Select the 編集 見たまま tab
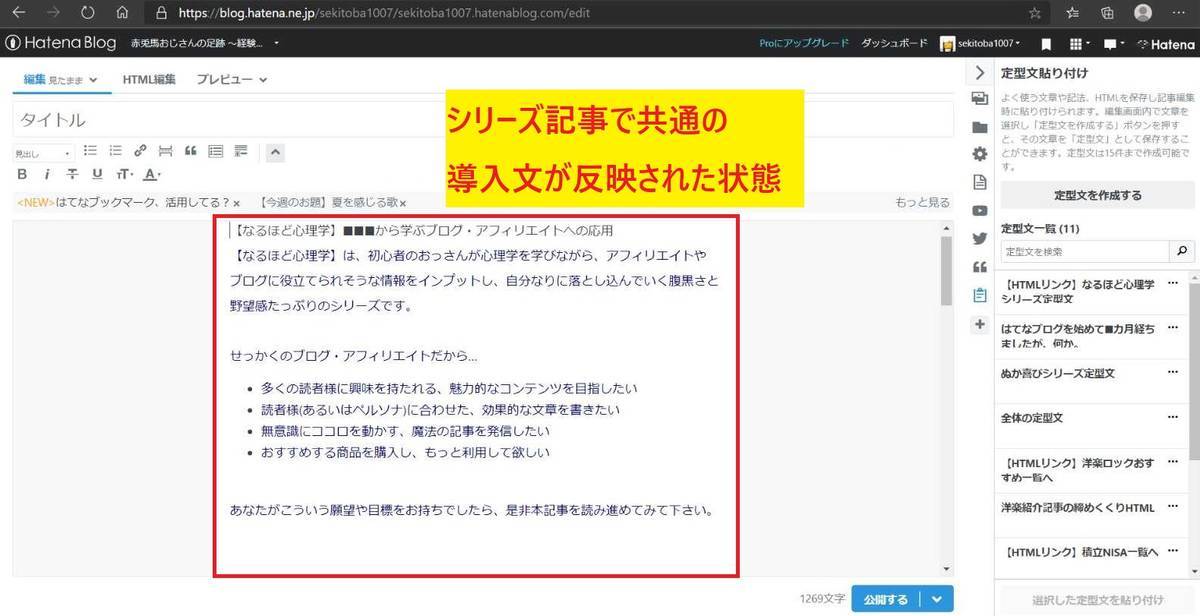 [x=60, y=79]
